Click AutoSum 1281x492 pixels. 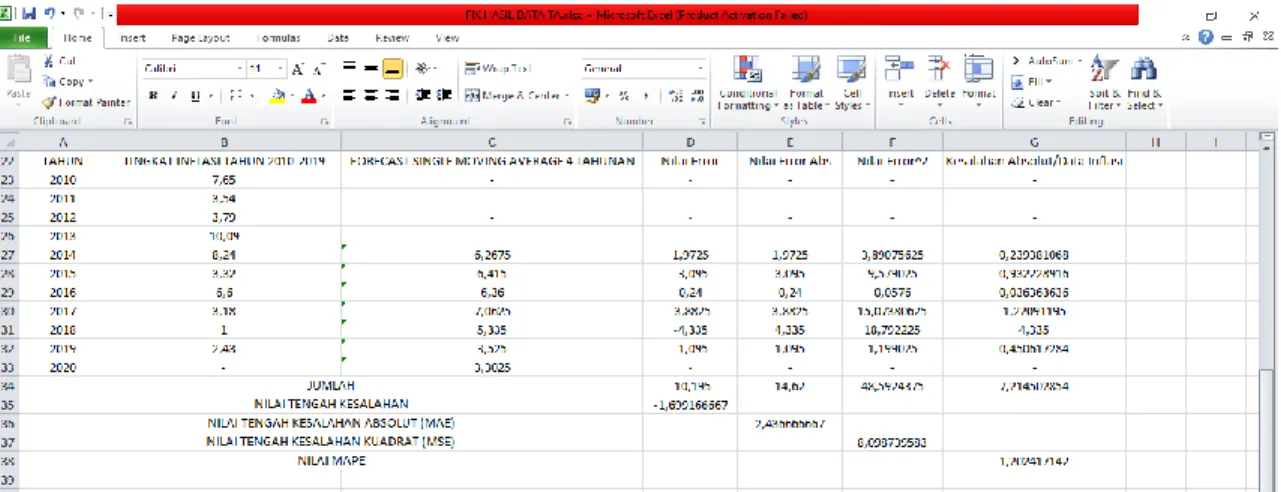(x=1046, y=61)
